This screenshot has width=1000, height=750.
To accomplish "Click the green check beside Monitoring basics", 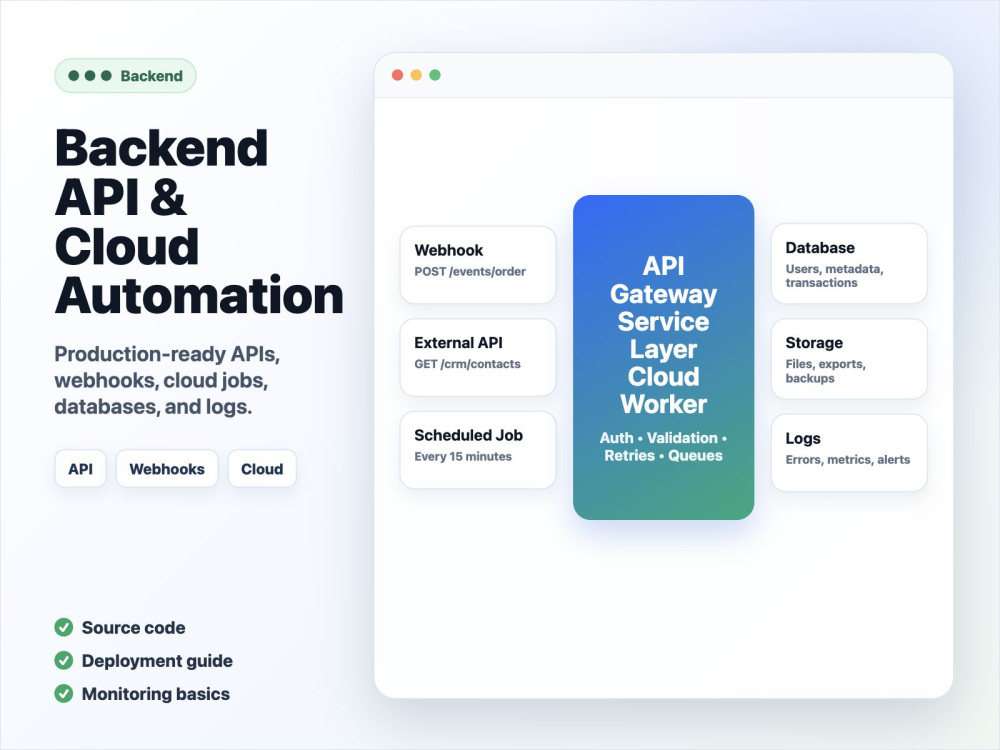I will [x=64, y=694].
